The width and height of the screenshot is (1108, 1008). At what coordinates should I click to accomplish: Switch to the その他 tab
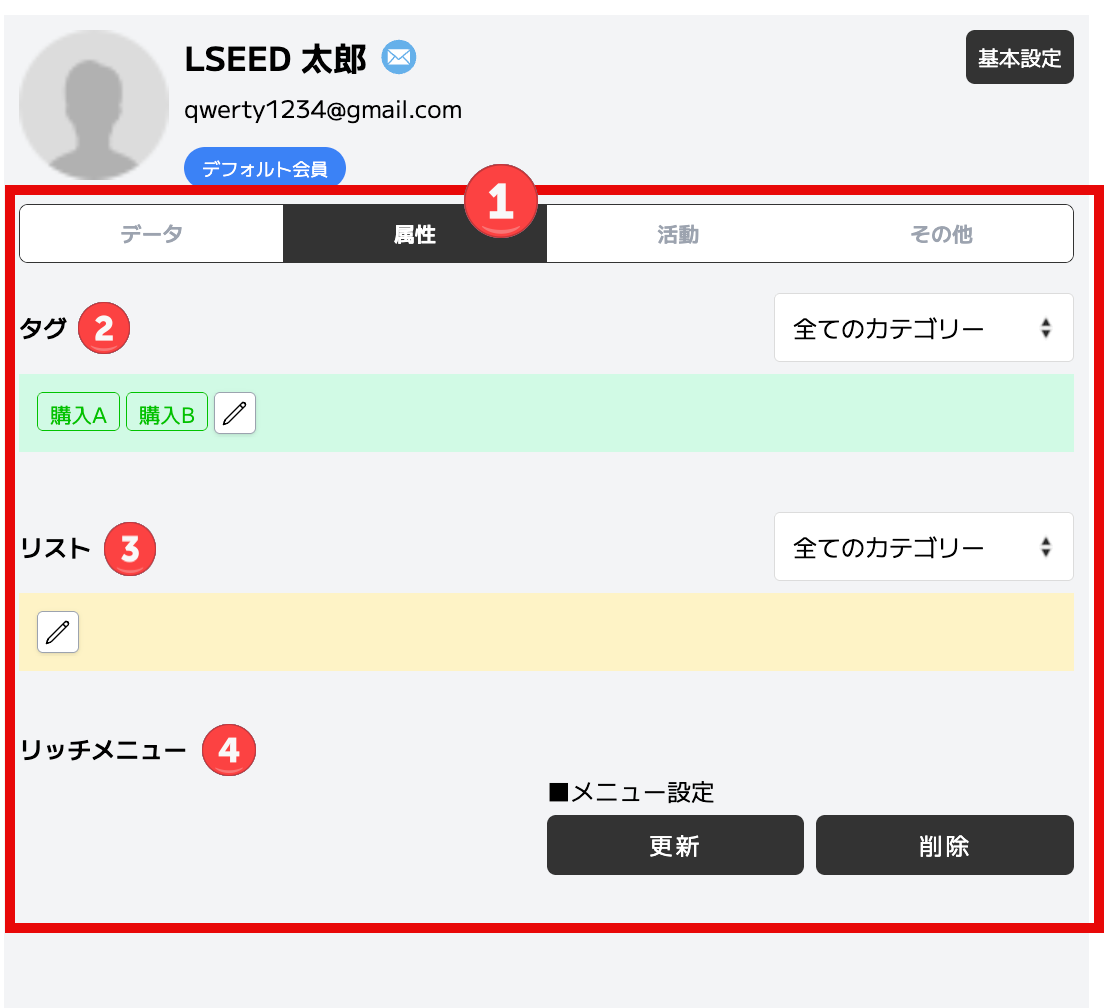[x=941, y=234]
